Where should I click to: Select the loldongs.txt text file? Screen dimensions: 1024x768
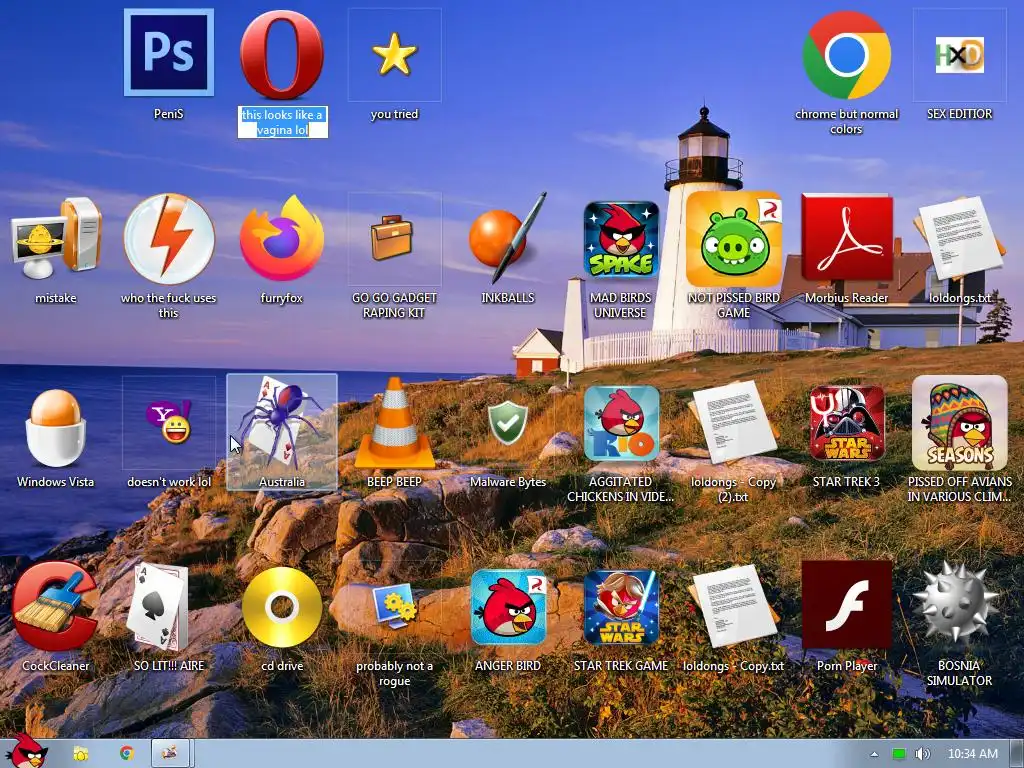tap(959, 238)
